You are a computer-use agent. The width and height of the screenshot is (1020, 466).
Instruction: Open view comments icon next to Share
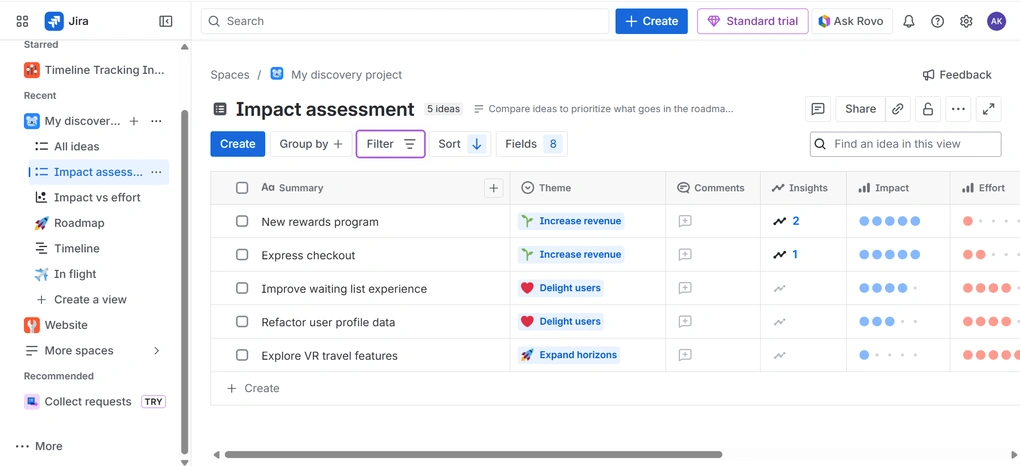[818, 109]
